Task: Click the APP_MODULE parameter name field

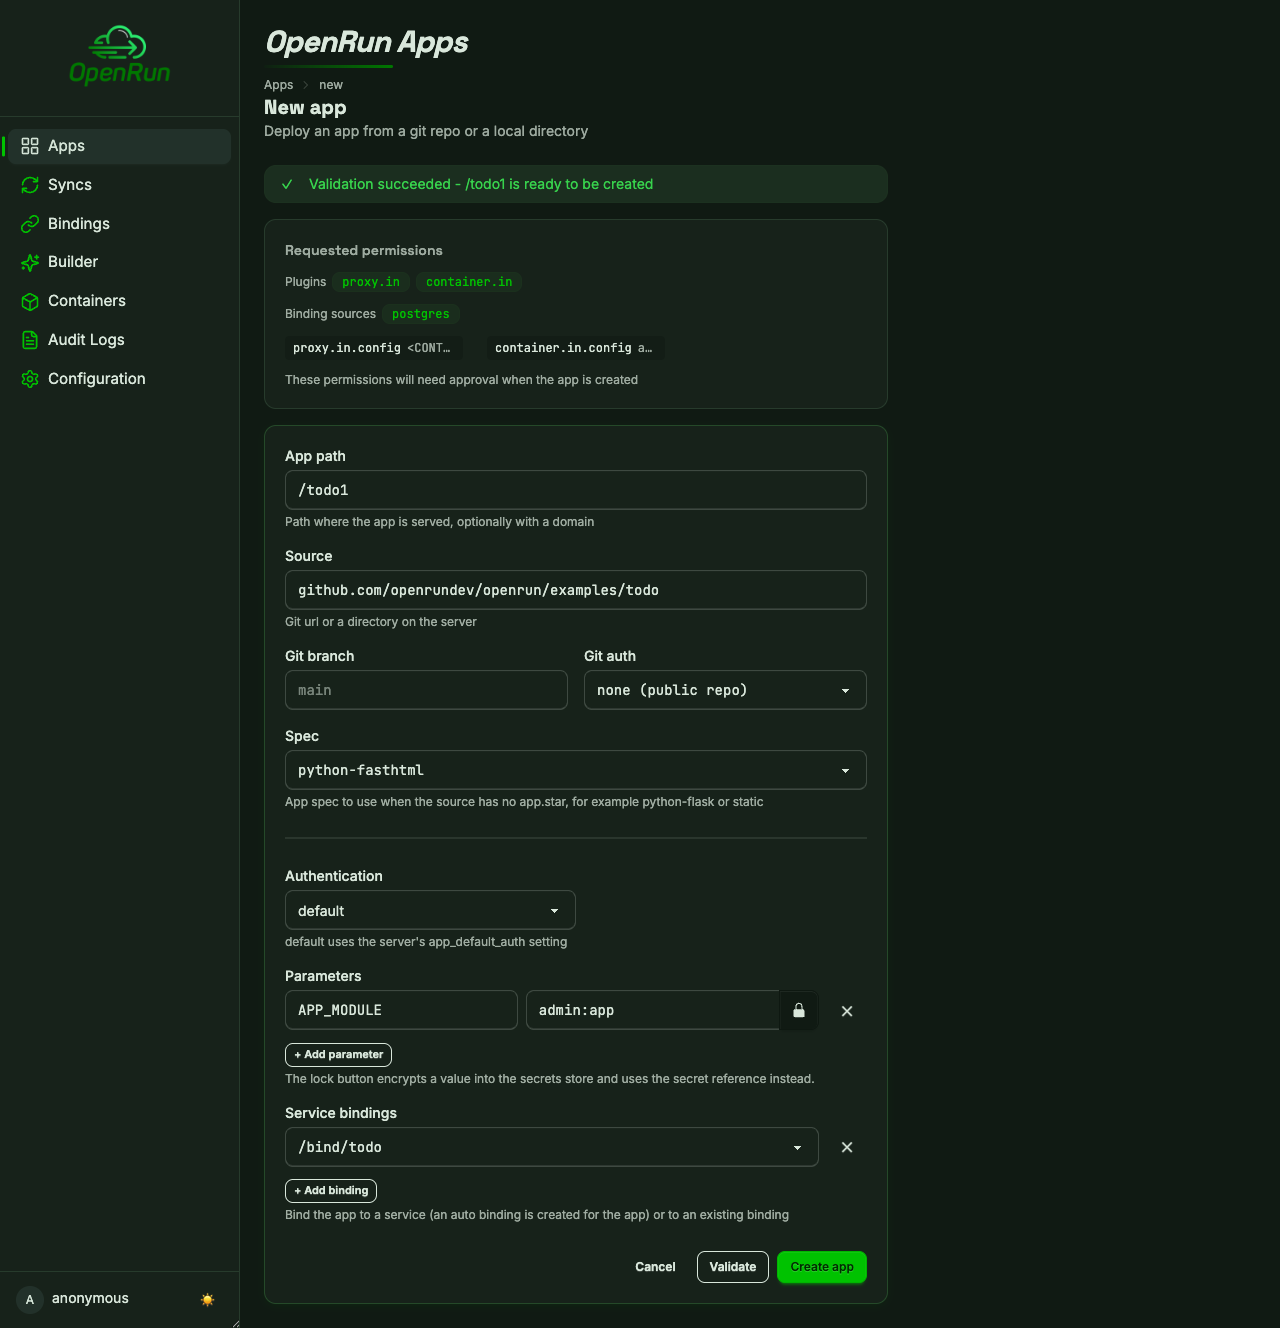Action: pyautogui.click(x=401, y=1010)
